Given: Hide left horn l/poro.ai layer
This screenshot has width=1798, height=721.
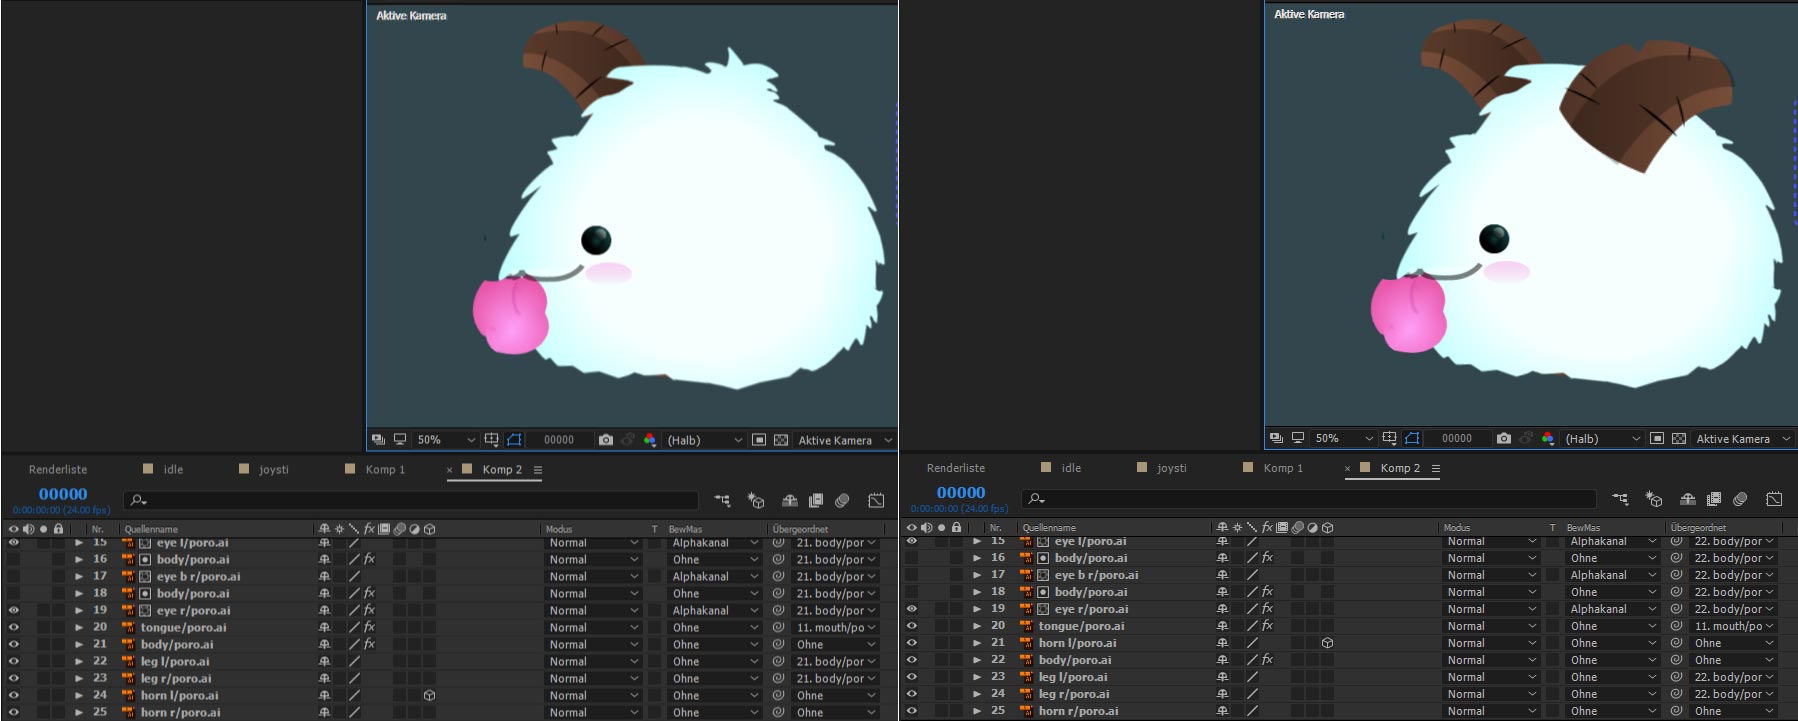Looking at the screenshot, I should click(14, 695).
